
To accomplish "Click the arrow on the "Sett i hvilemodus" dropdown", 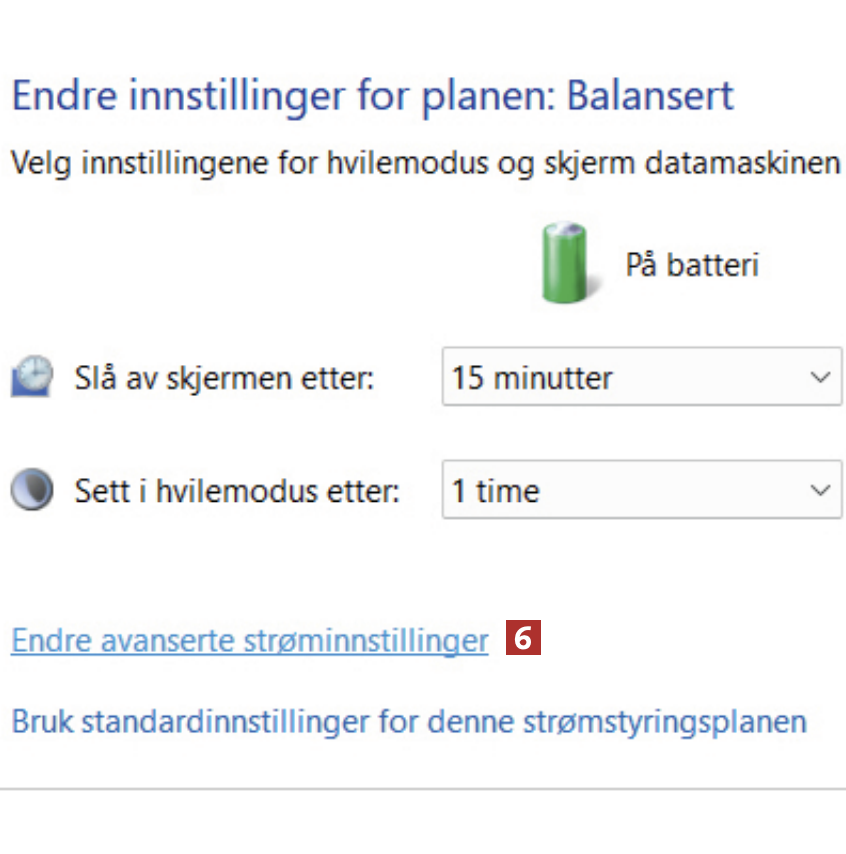I will tap(820, 491).
